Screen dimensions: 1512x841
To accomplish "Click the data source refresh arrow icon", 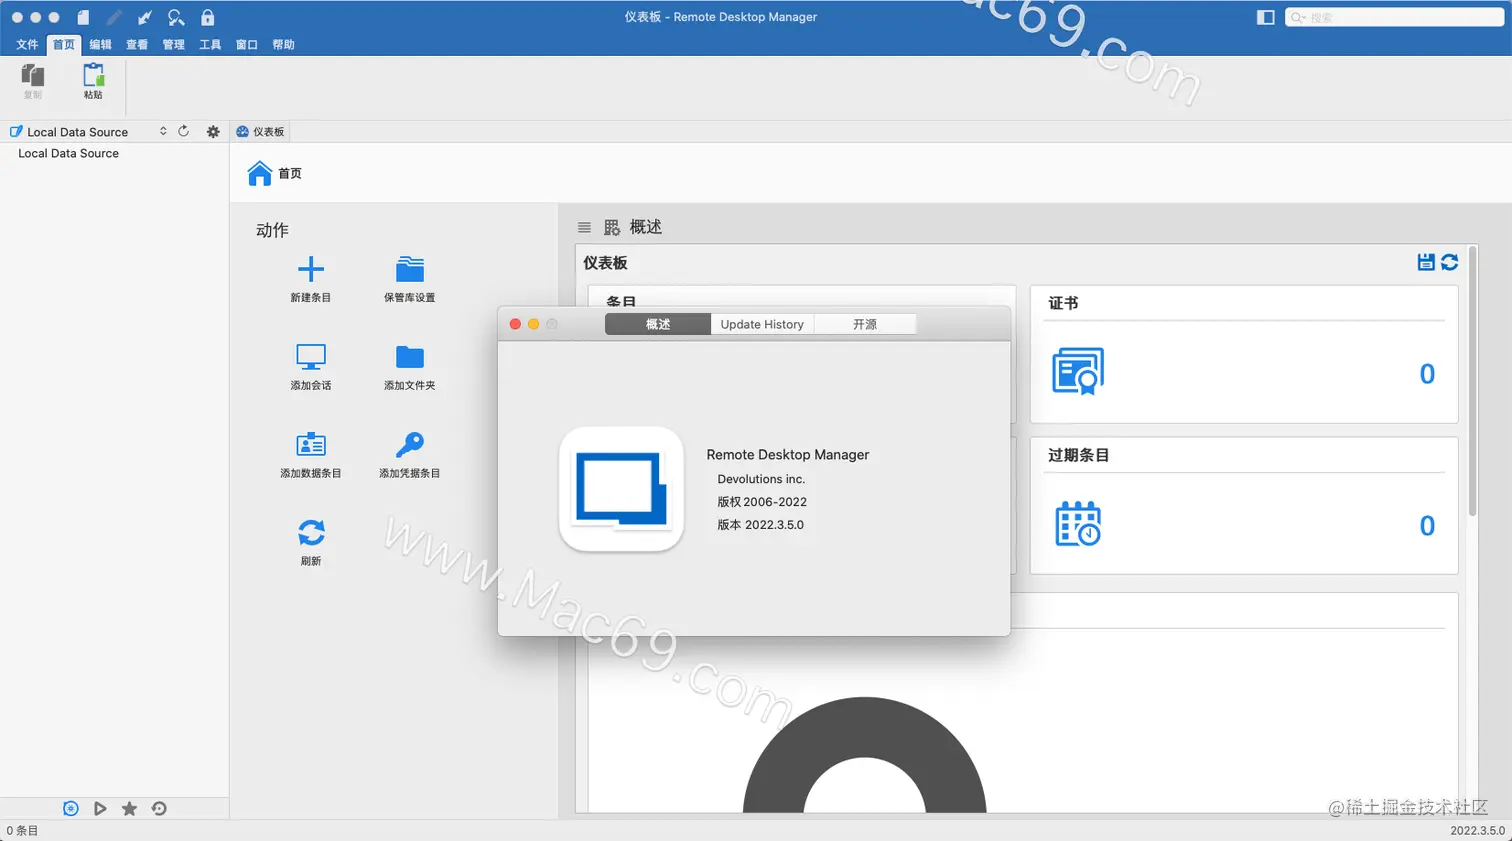I will (184, 131).
